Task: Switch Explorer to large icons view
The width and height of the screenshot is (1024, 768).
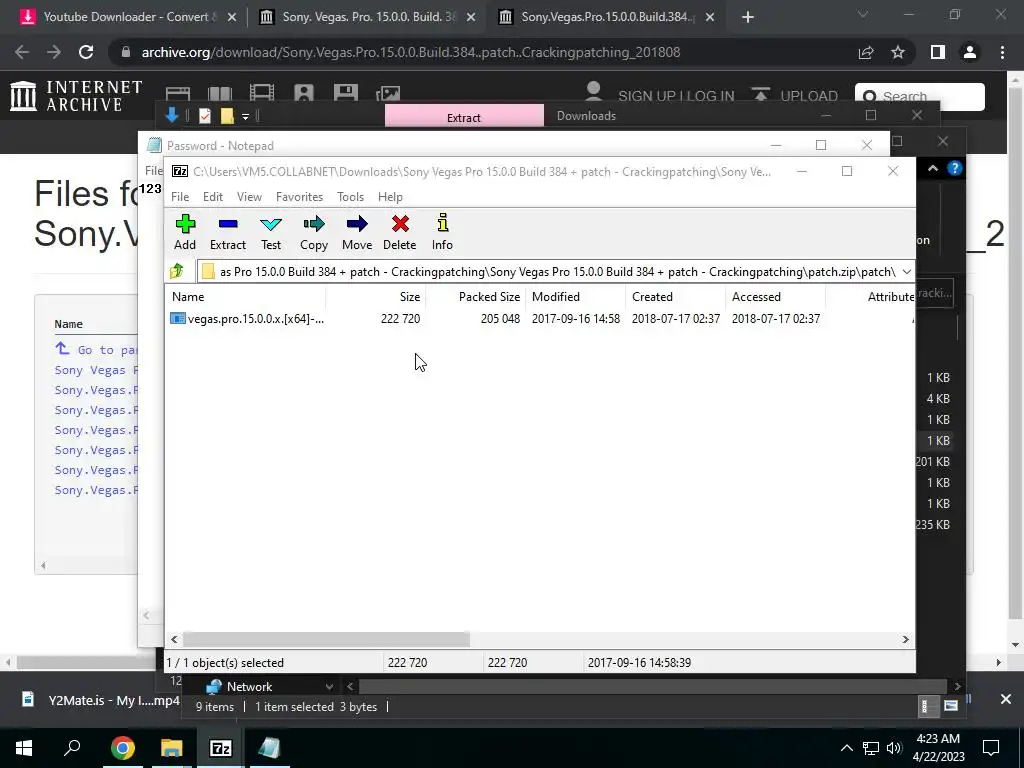Action: point(950,706)
